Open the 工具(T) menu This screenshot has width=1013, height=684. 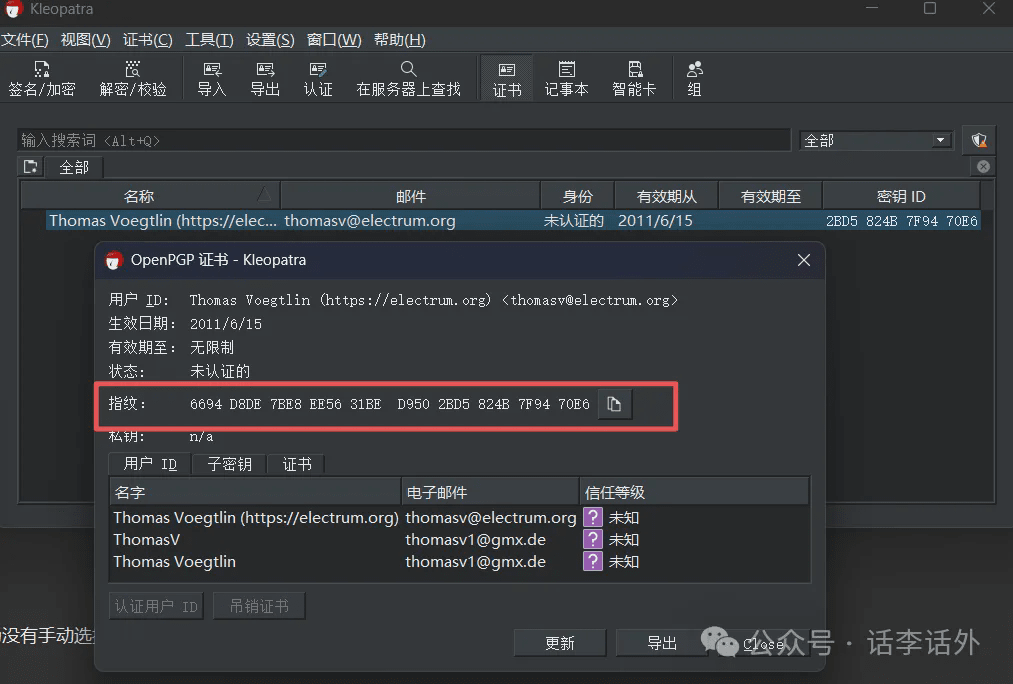point(209,40)
